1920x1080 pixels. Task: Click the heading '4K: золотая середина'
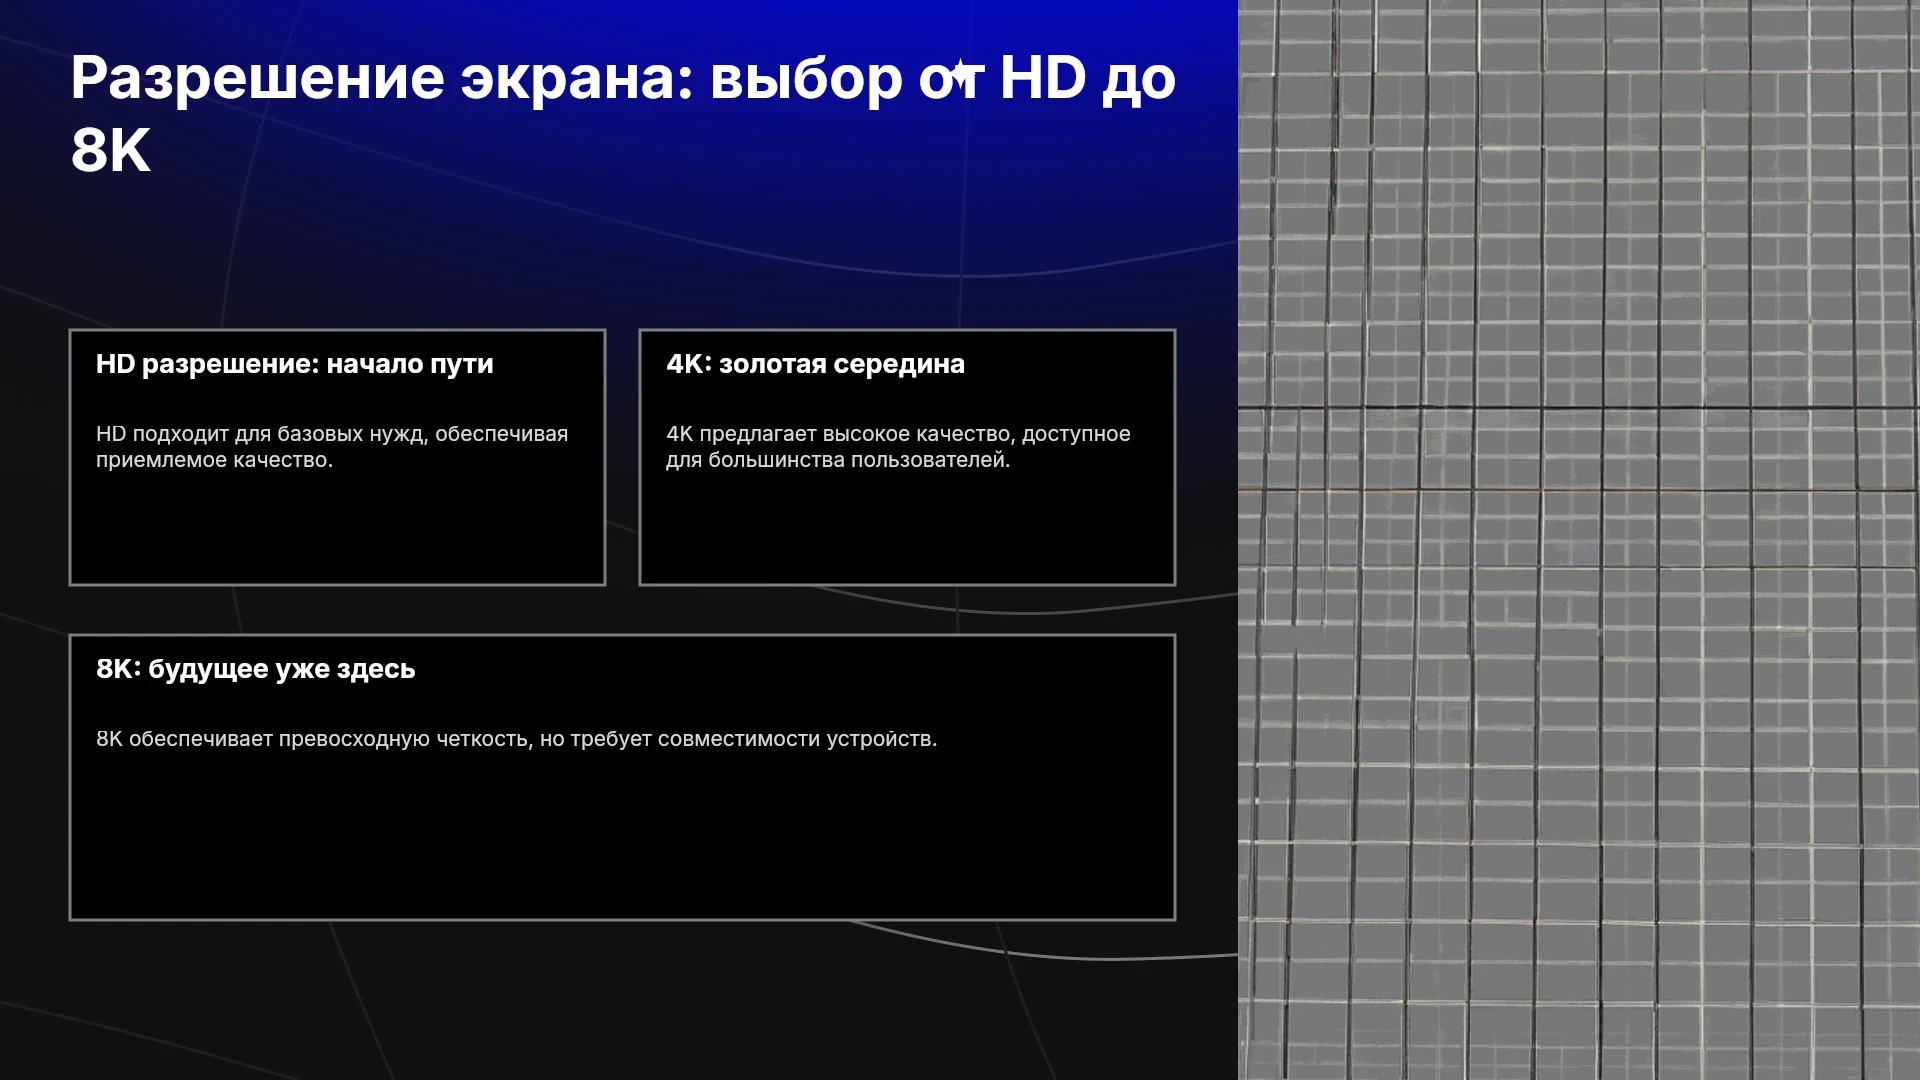pyautogui.click(x=815, y=364)
